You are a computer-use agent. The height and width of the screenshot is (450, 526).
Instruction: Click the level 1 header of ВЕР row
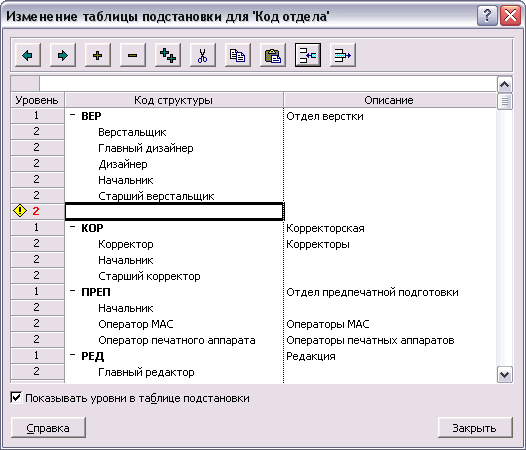(38, 115)
